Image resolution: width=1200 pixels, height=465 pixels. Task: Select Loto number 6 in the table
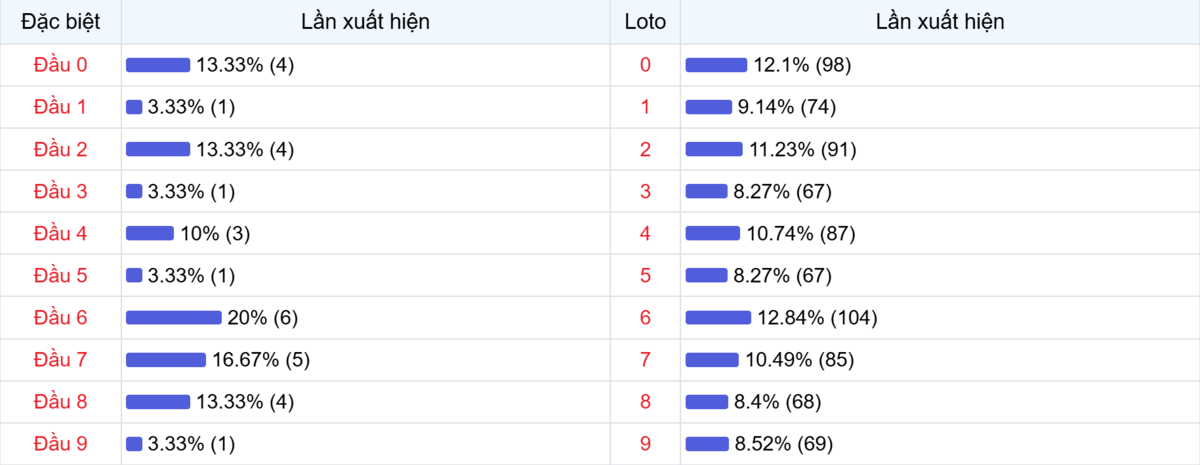pos(645,318)
